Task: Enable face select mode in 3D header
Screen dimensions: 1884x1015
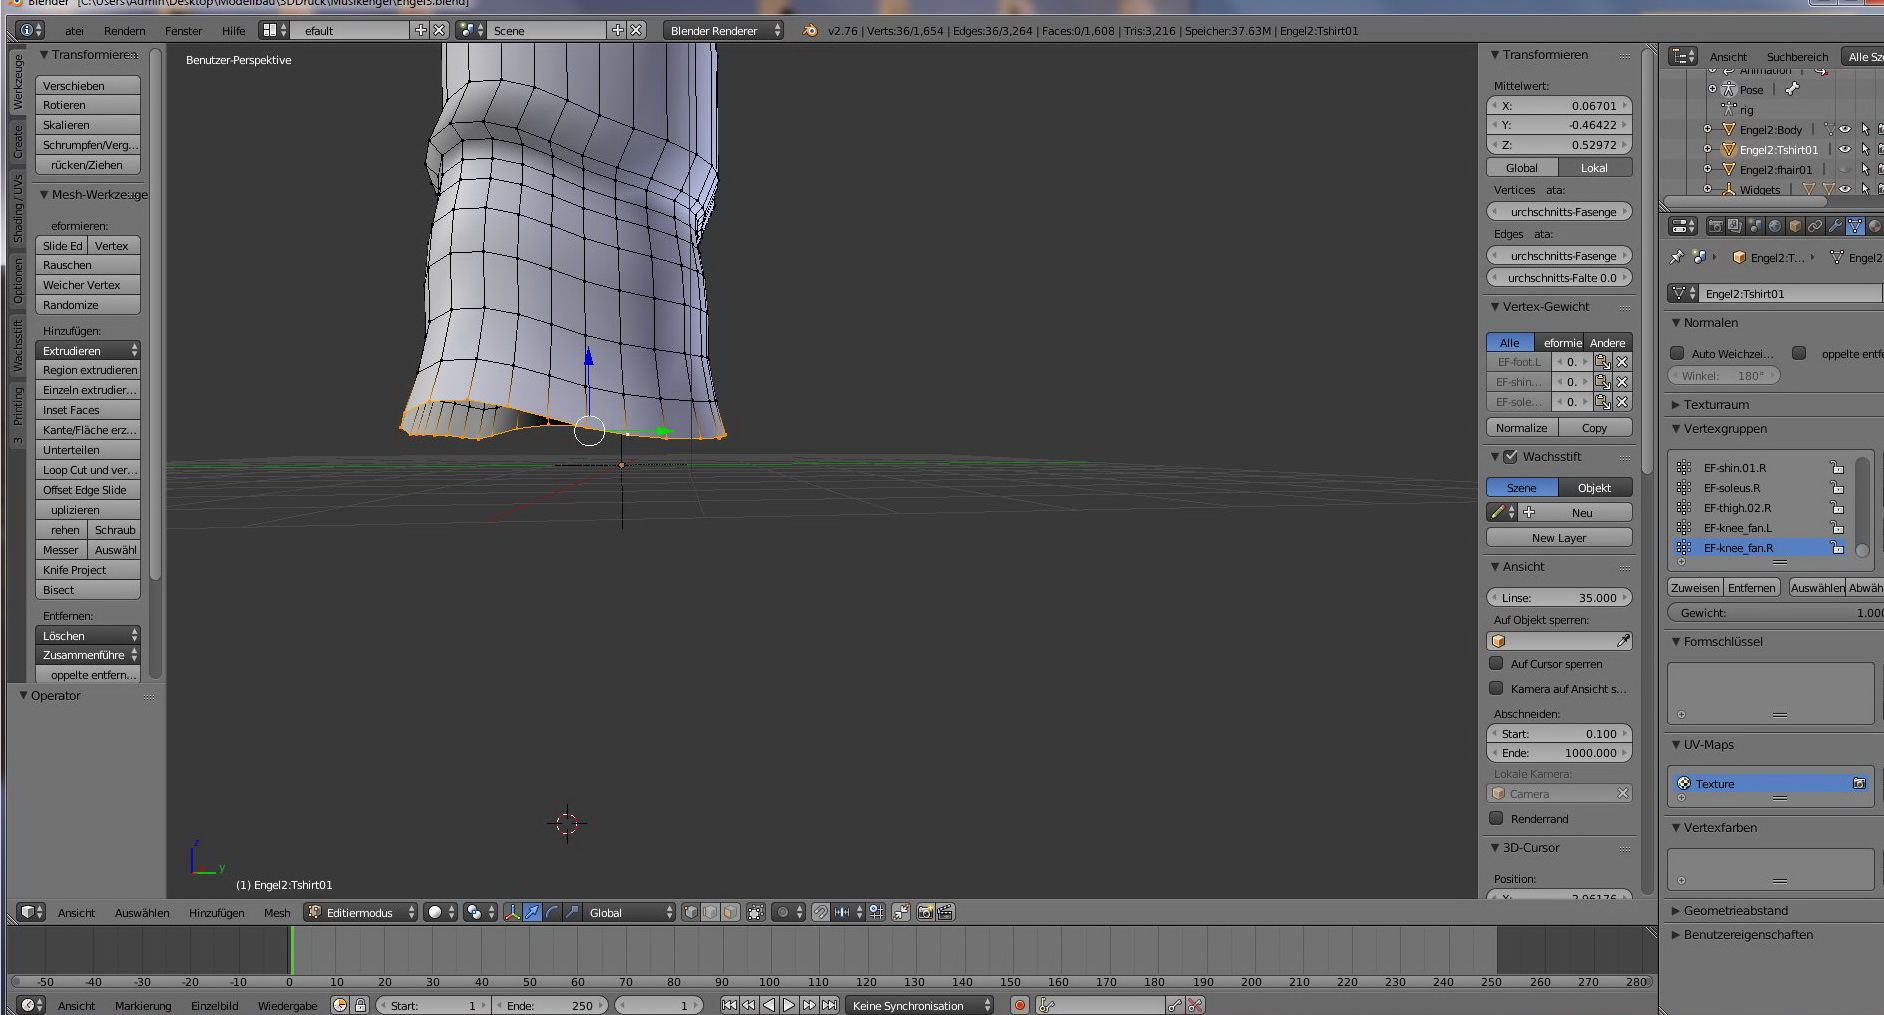Action: (x=730, y=912)
